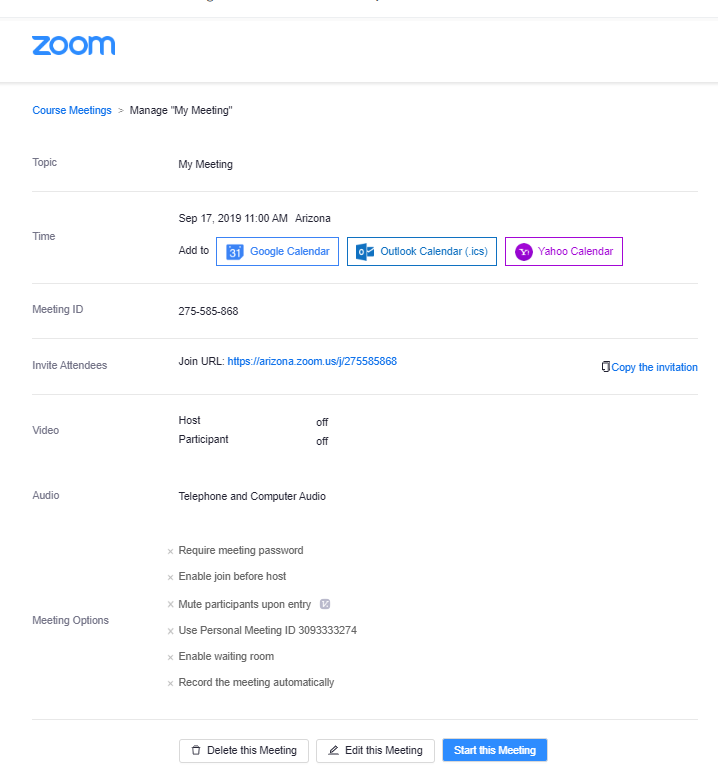Screen dimensions: 718x768
Task: Select the Sep 17, 2019 11:00 AM time
Action: pyautogui.click(x=233, y=218)
